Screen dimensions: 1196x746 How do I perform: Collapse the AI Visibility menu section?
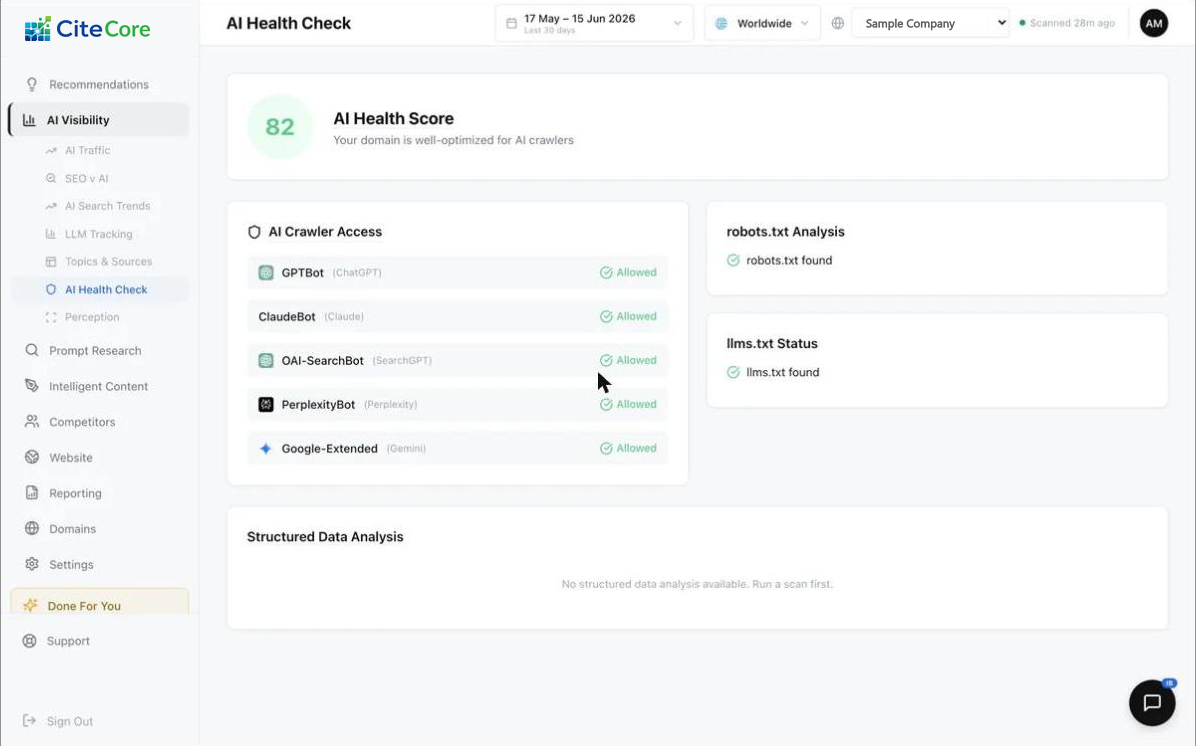pos(99,120)
